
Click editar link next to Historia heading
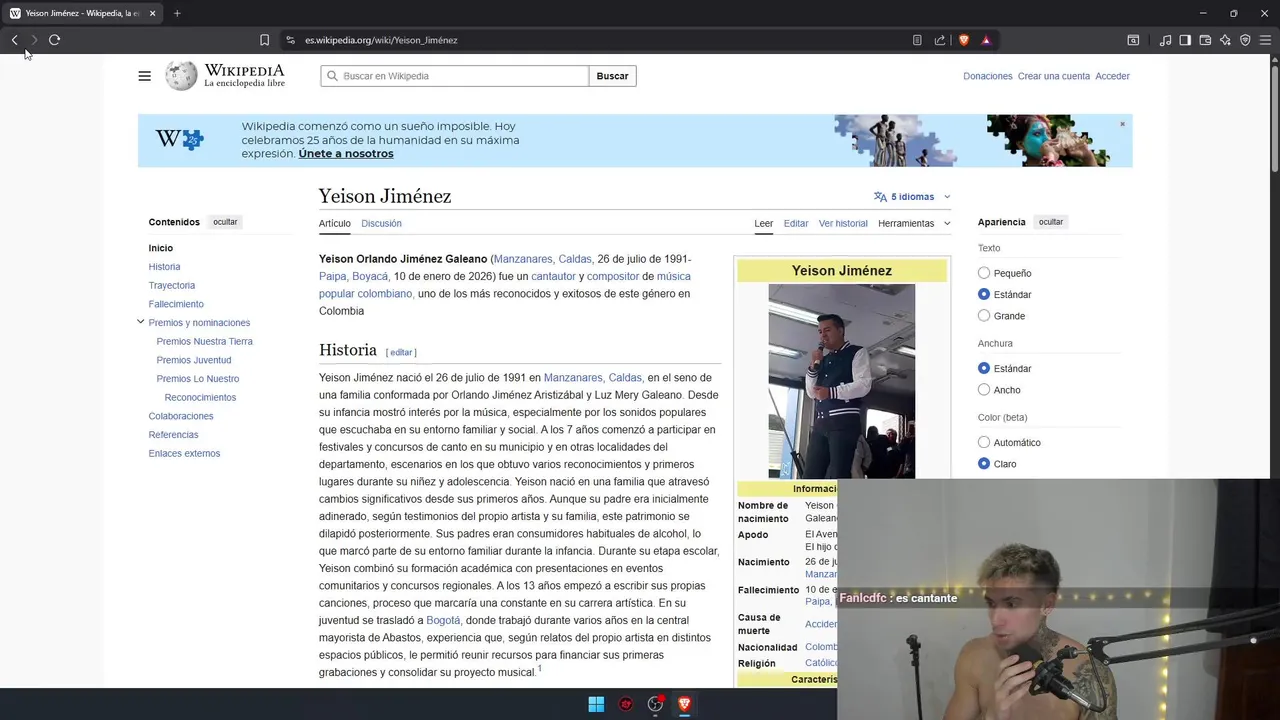[x=401, y=352]
